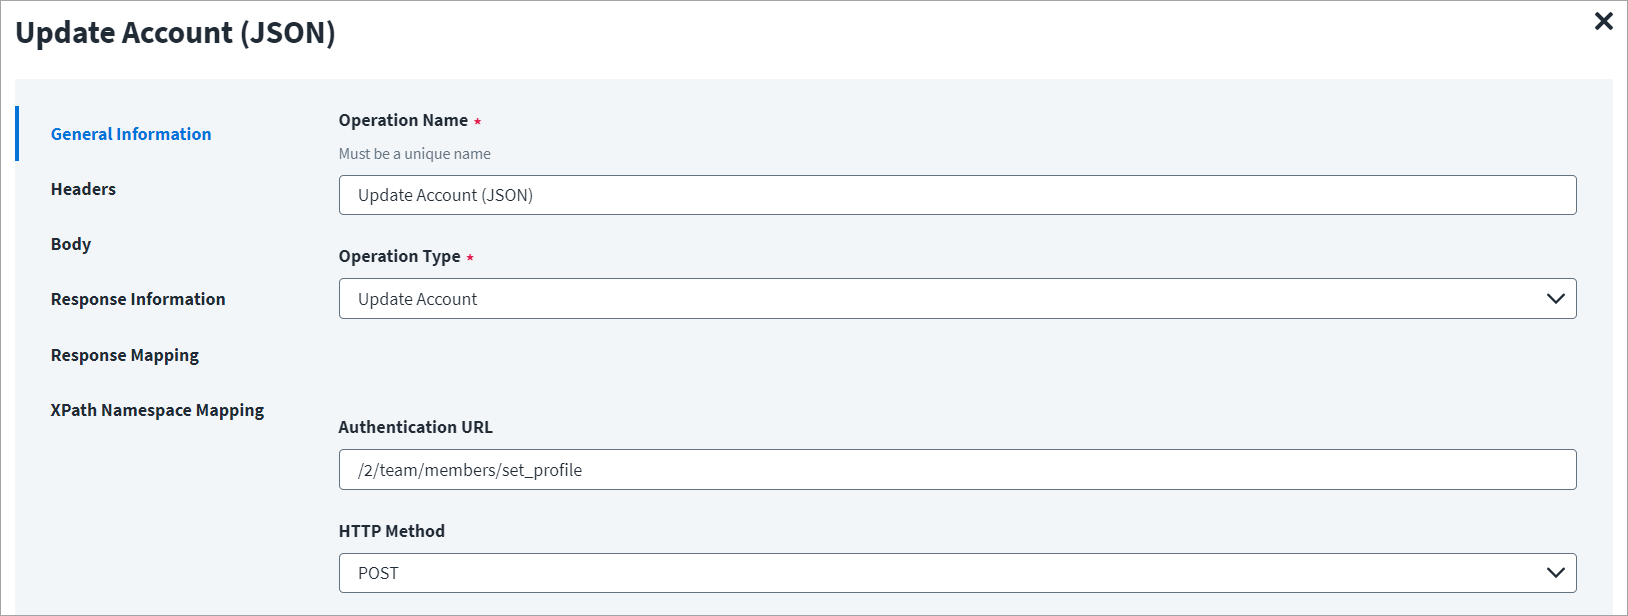Switch to the Headers section

83,188
